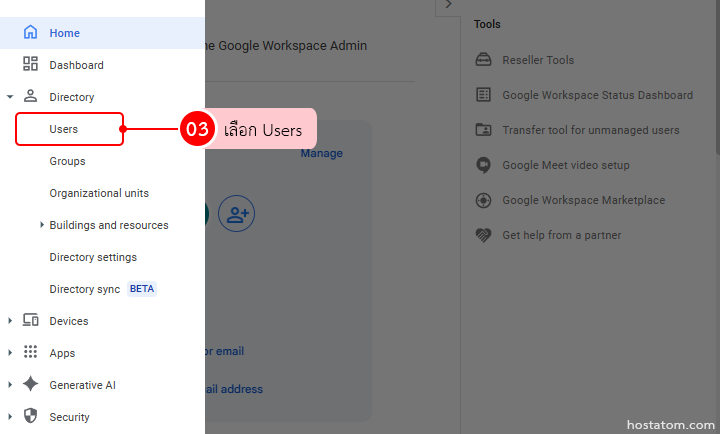Open Transfer tool for unmanaged users
The width and height of the screenshot is (720, 434).
591,130
